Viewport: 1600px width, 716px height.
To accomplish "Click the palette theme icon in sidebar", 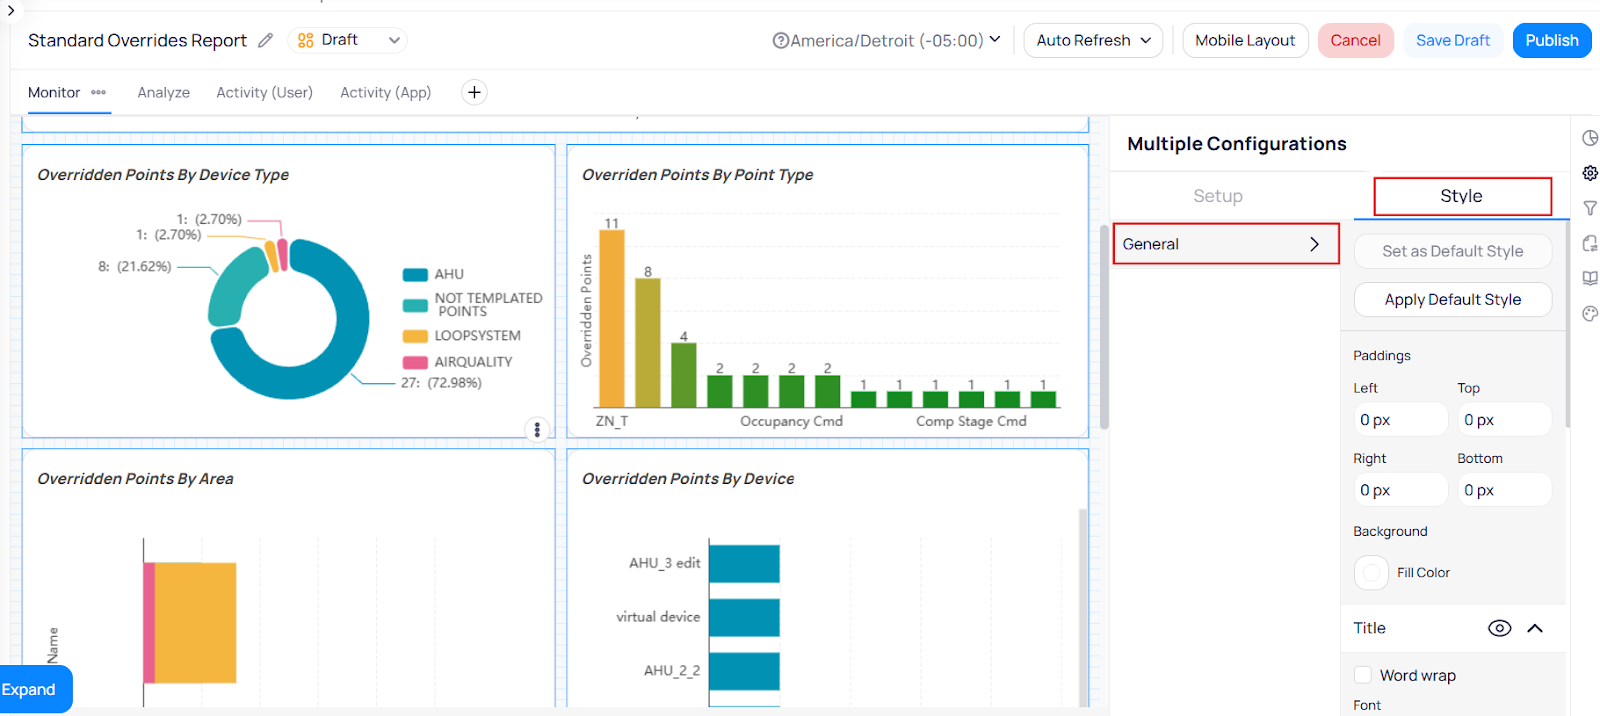I will (x=1590, y=314).
